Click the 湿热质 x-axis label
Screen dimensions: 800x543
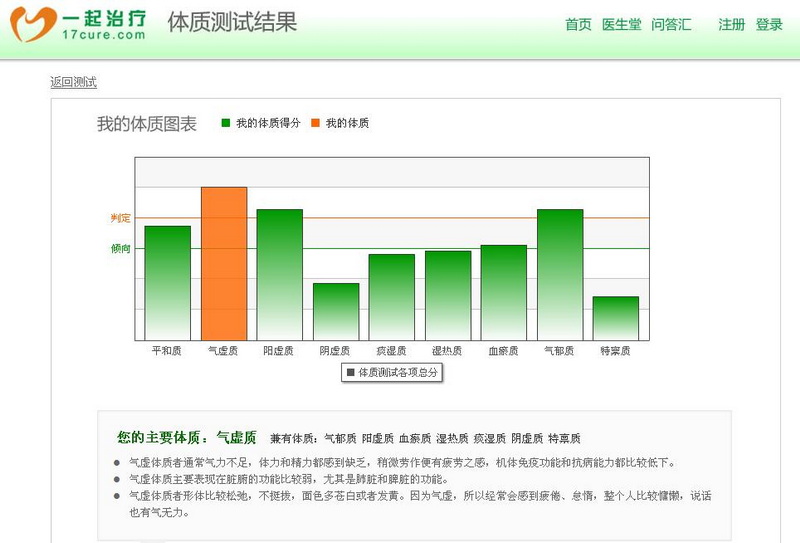coord(447,351)
